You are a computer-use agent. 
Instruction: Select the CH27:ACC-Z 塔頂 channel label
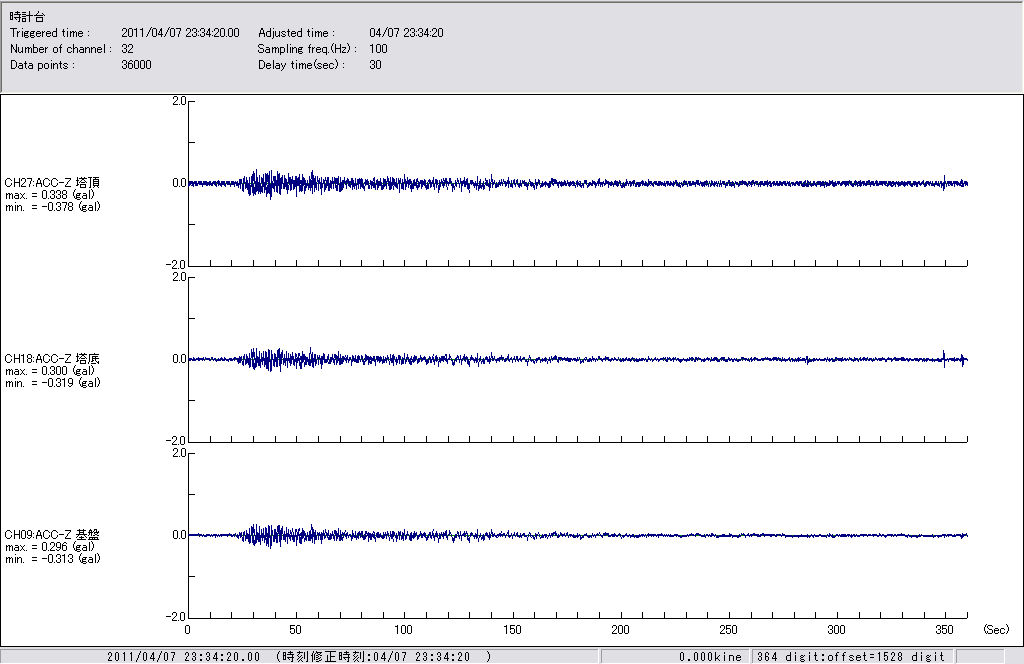click(52, 183)
